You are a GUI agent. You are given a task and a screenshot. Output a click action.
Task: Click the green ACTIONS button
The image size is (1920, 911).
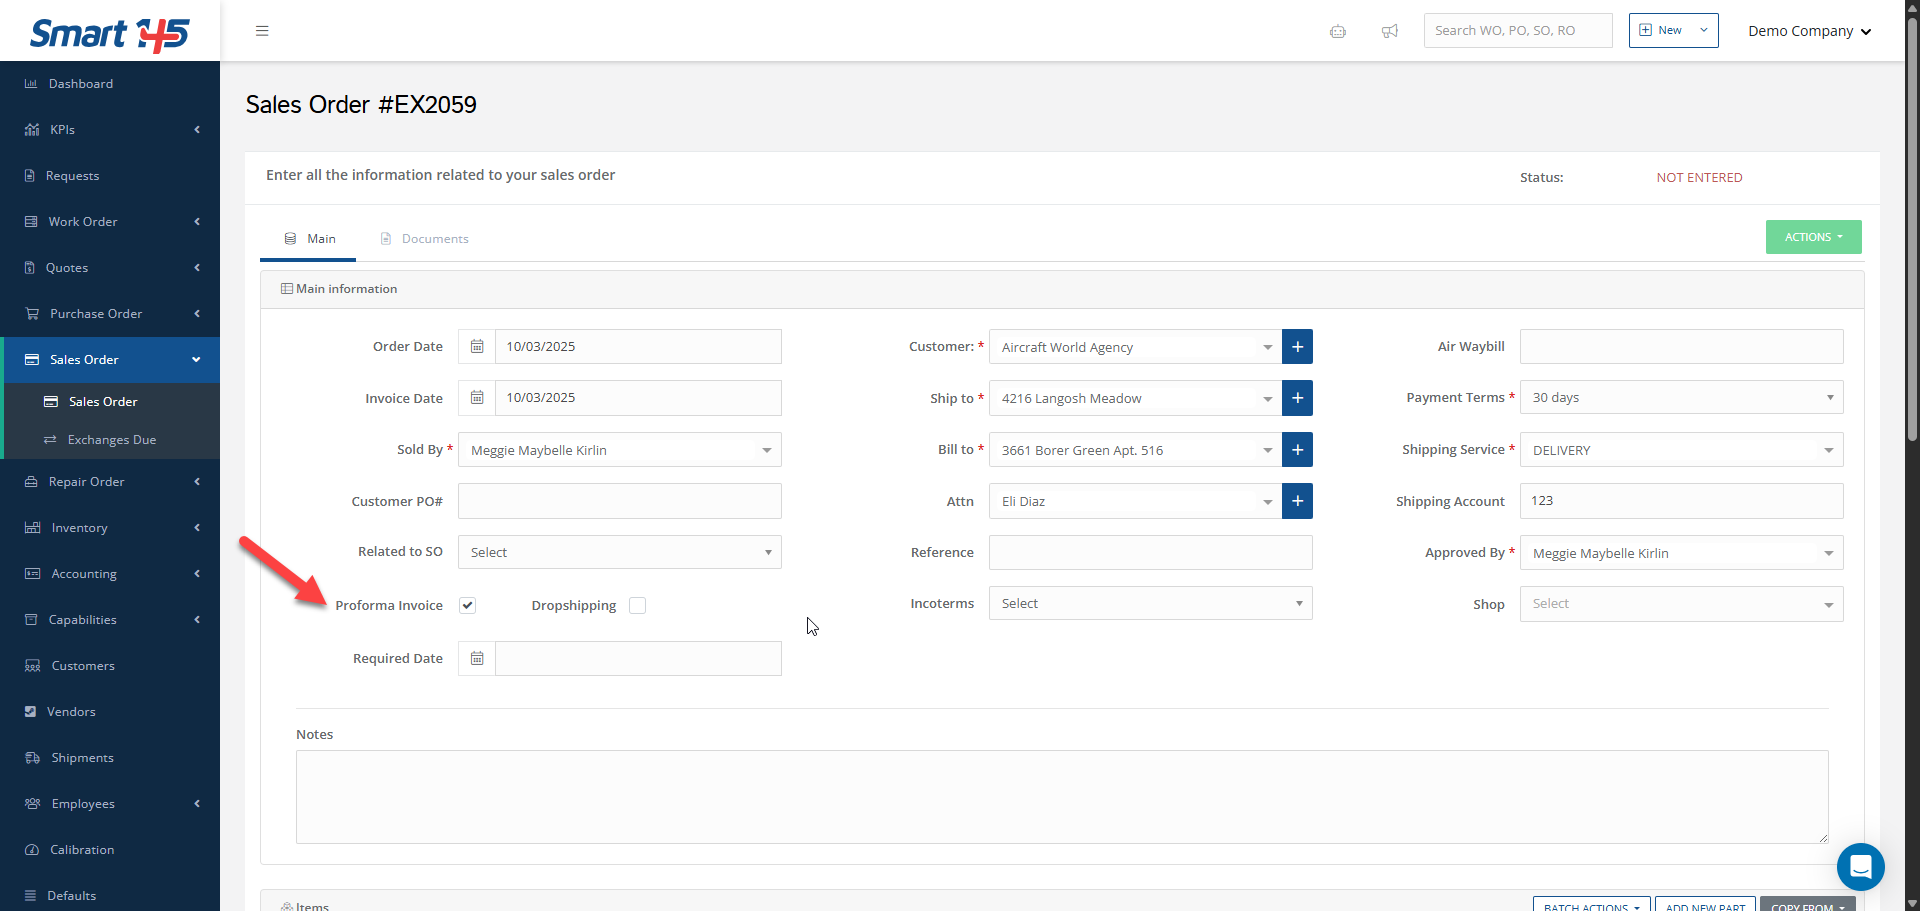tap(1813, 237)
